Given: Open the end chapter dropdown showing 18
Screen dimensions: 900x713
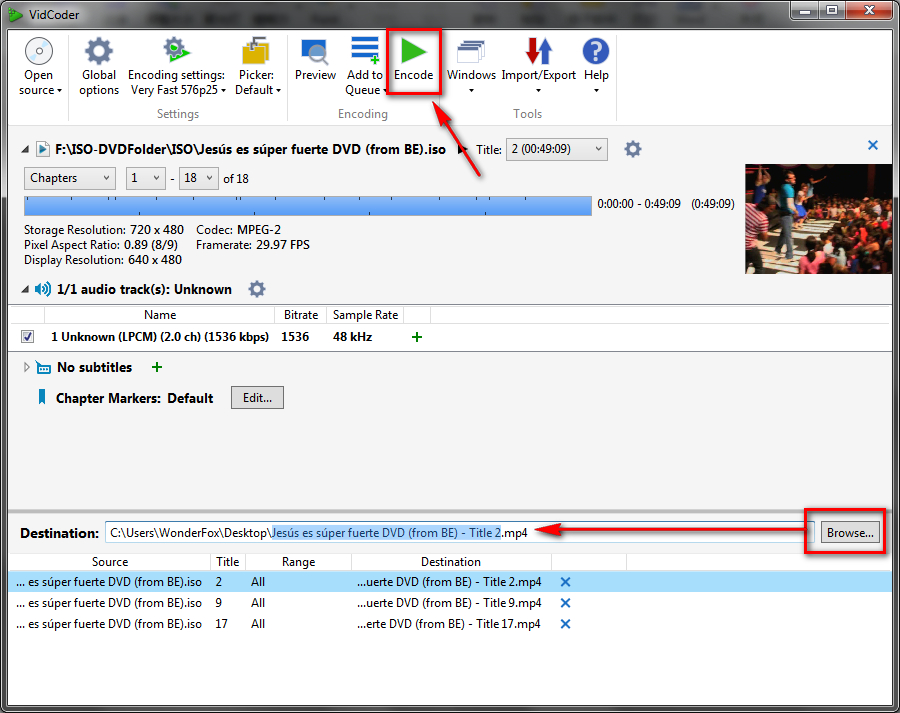Looking at the screenshot, I should point(199,178).
